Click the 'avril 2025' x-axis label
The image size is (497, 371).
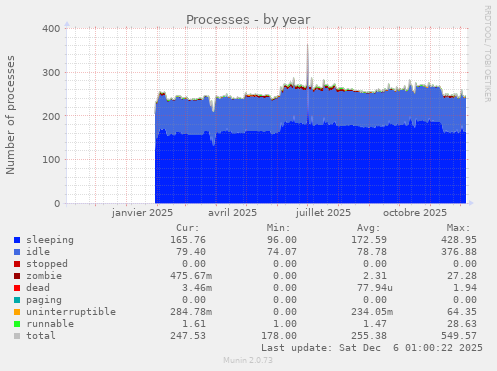click(x=233, y=213)
